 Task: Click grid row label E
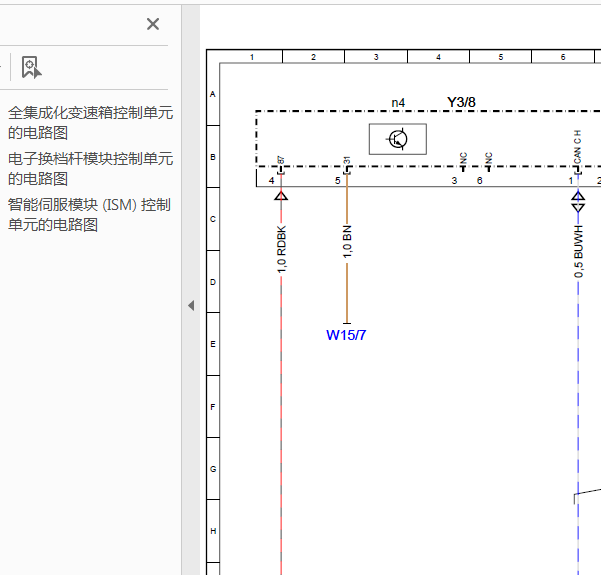click(213, 344)
